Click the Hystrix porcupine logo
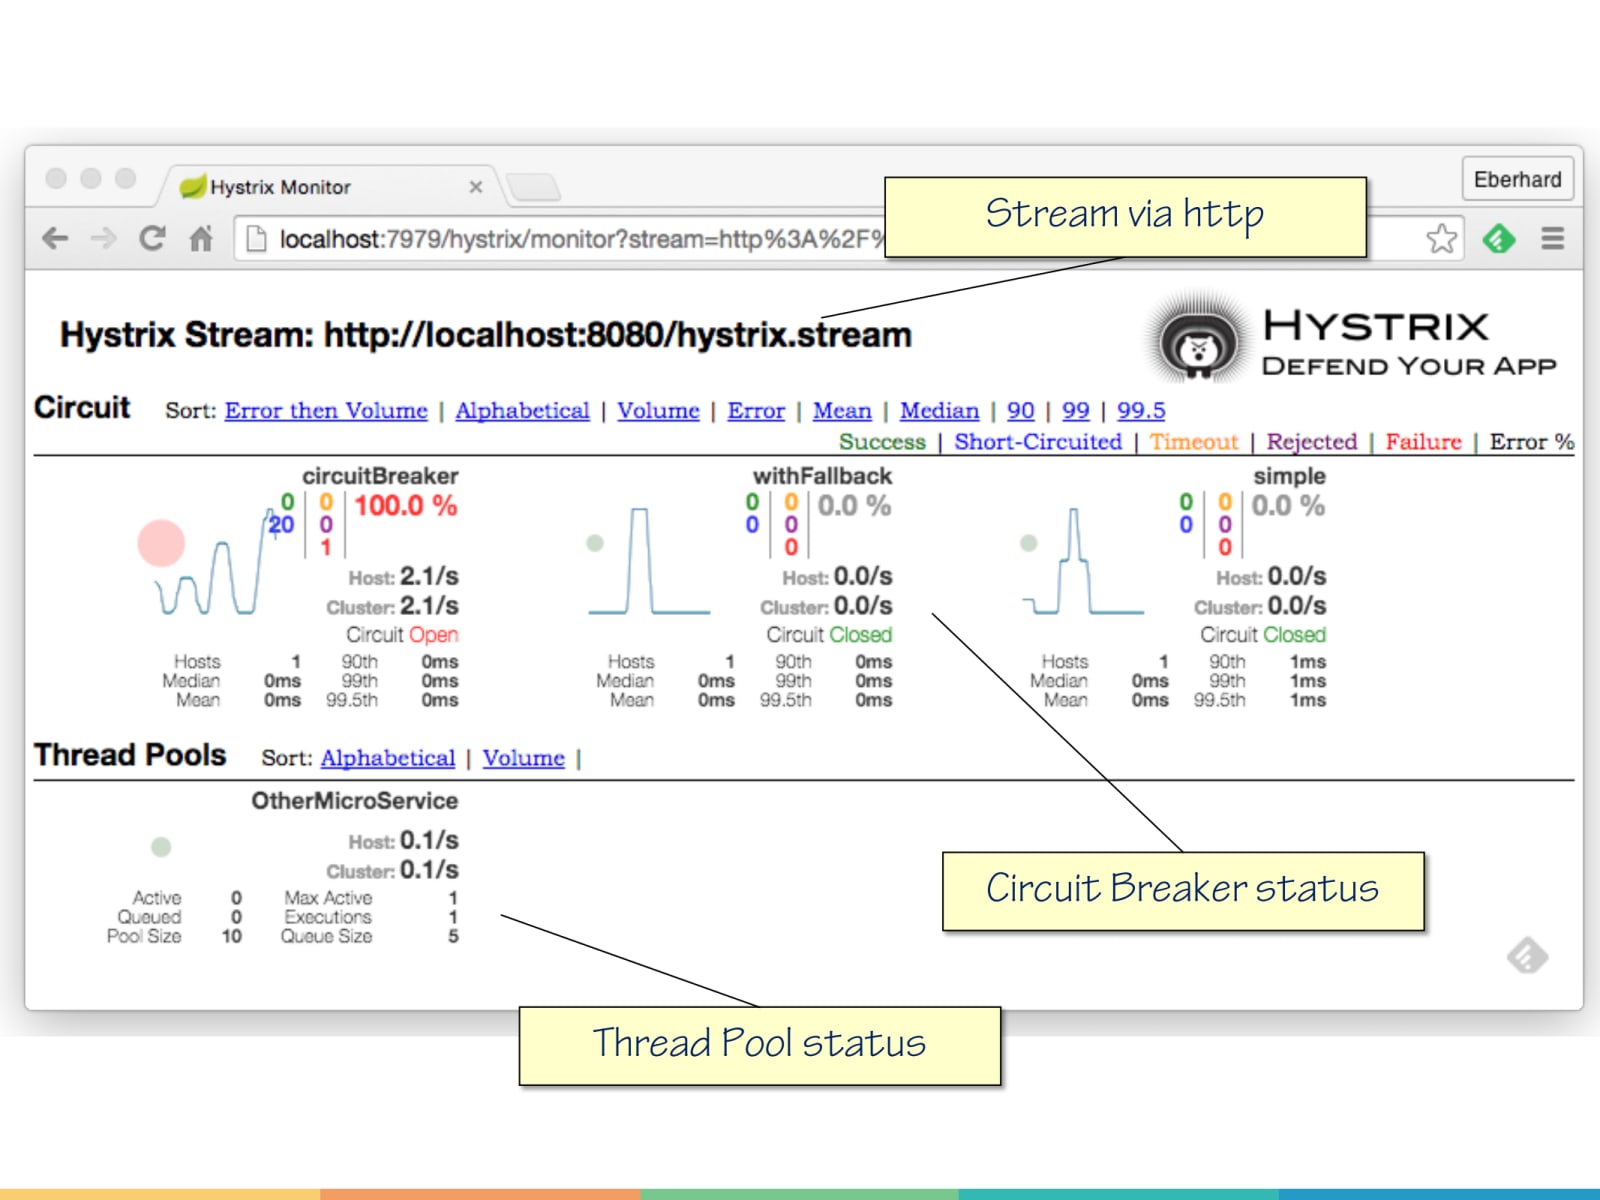 click(x=1198, y=340)
